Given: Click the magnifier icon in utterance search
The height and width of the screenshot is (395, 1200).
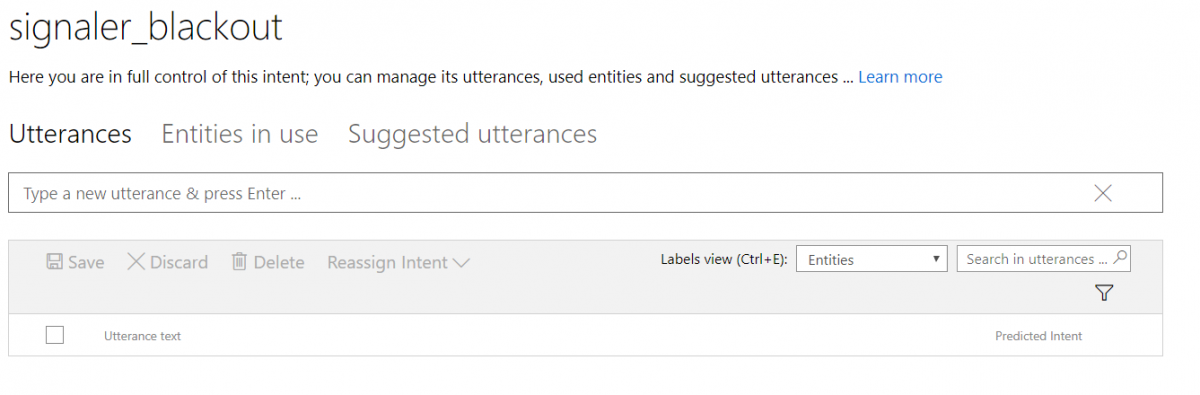Looking at the screenshot, I should [1120, 258].
